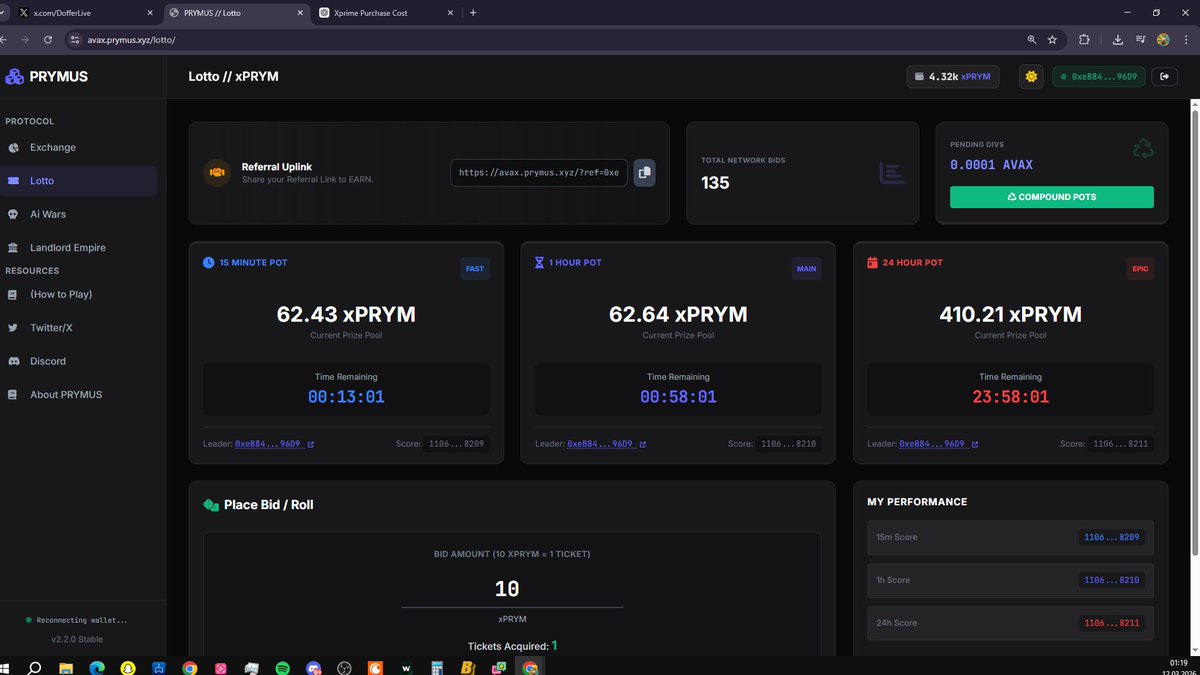The width and height of the screenshot is (1200, 675).
Task: Toggle the light theme sun icon
Action: coord(1031,76)
